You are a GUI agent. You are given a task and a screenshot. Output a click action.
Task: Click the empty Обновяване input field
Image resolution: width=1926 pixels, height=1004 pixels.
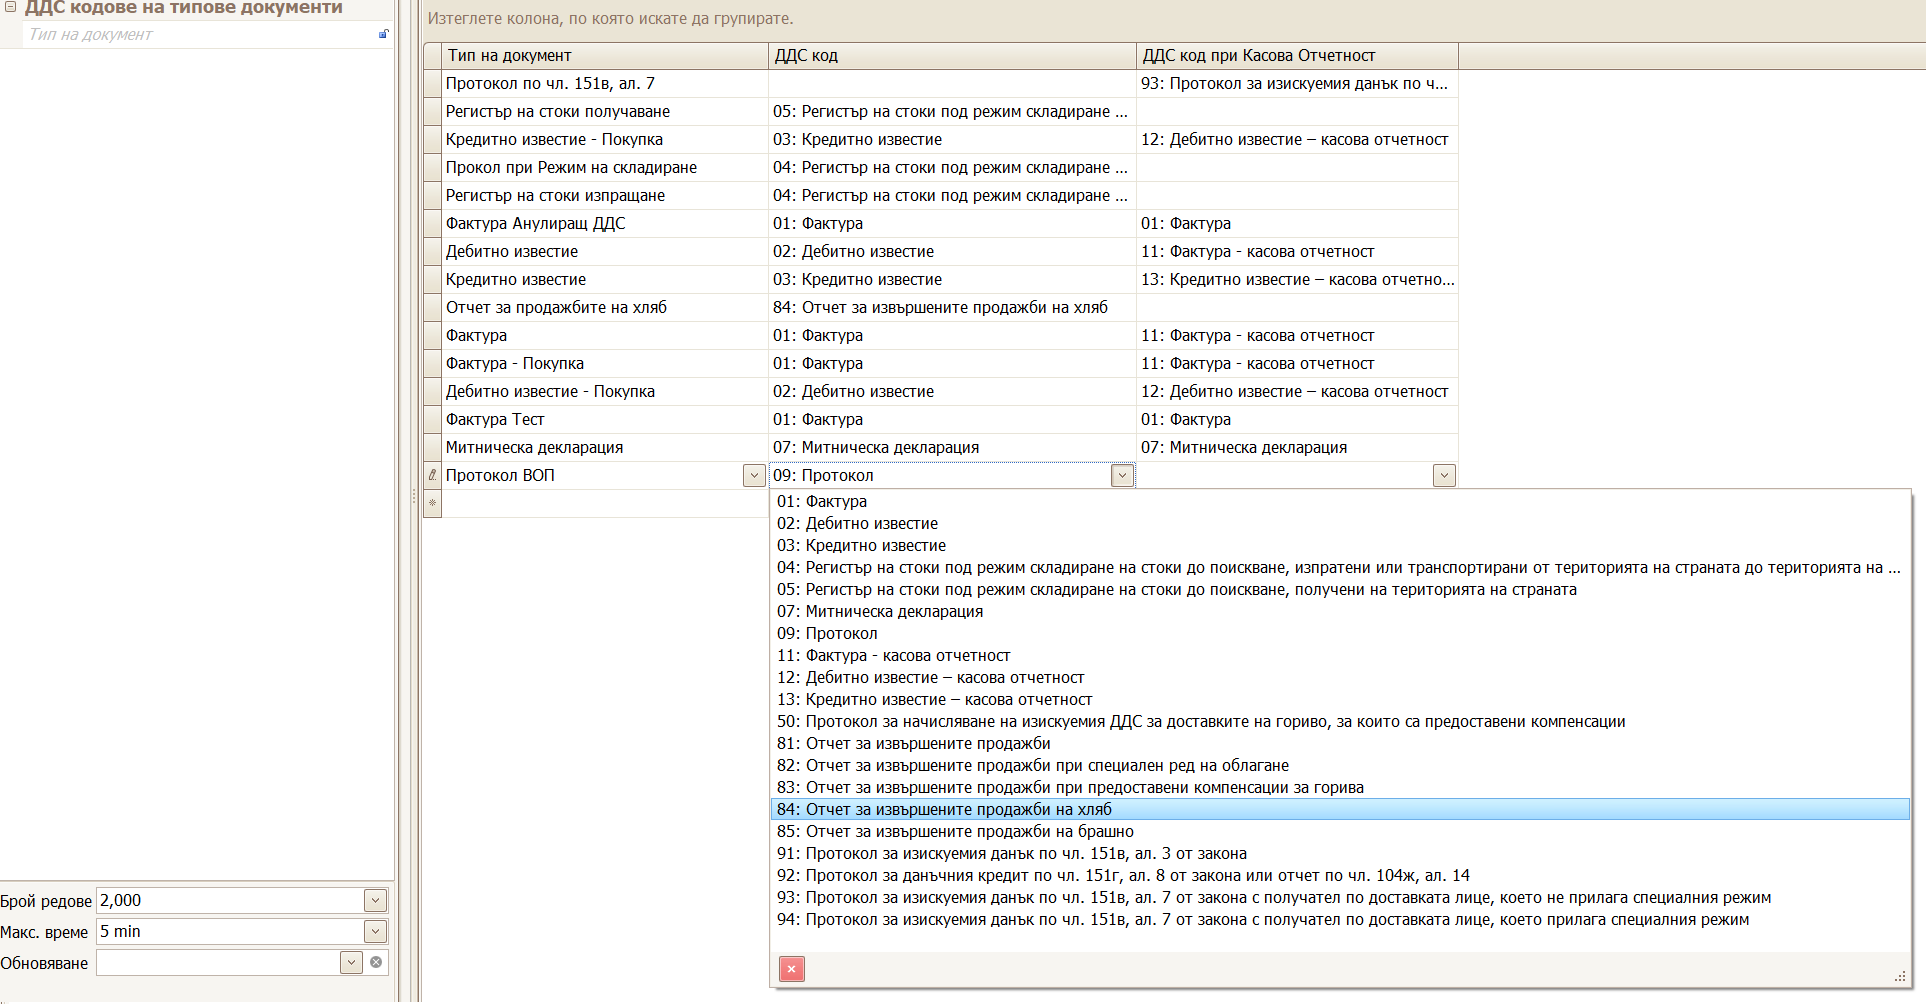click(218, 962)
